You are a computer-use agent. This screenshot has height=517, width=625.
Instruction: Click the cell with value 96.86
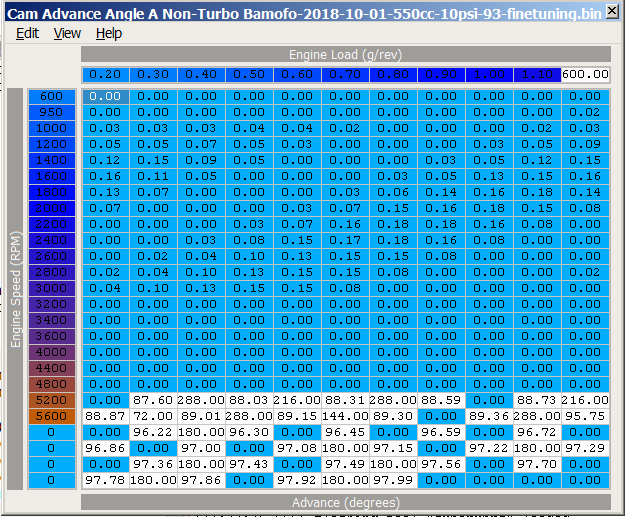click(x=105, y=448)
